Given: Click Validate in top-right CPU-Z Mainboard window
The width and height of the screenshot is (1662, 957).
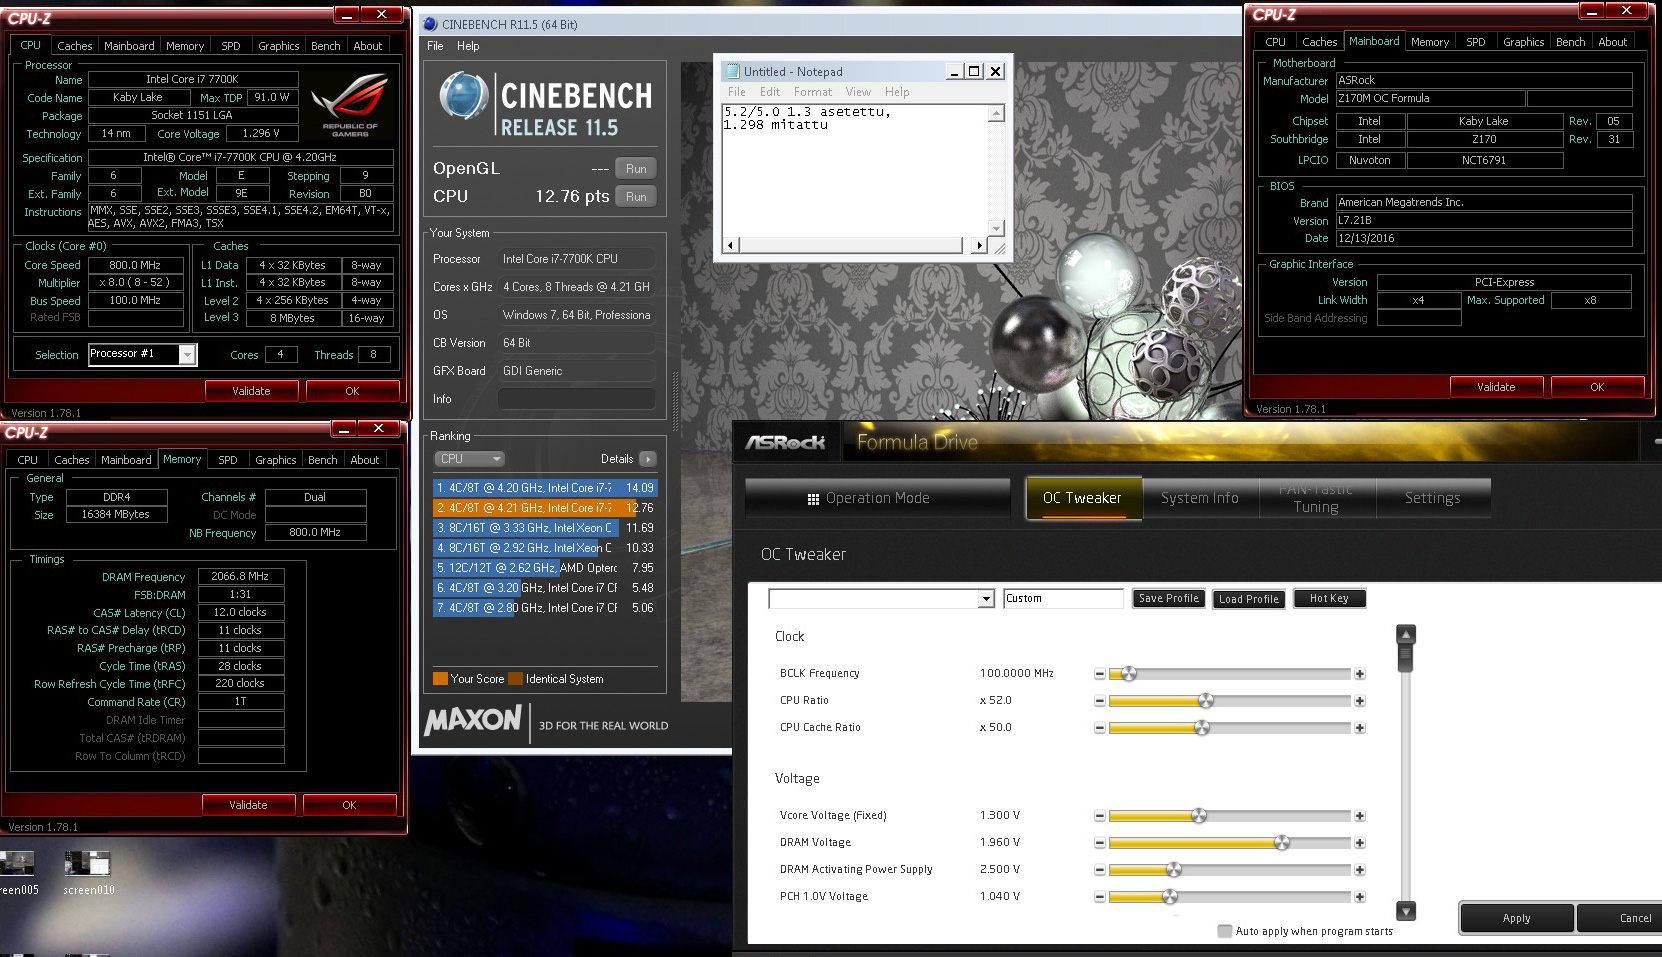Looking at the screenshot, I should [1496, 387].
